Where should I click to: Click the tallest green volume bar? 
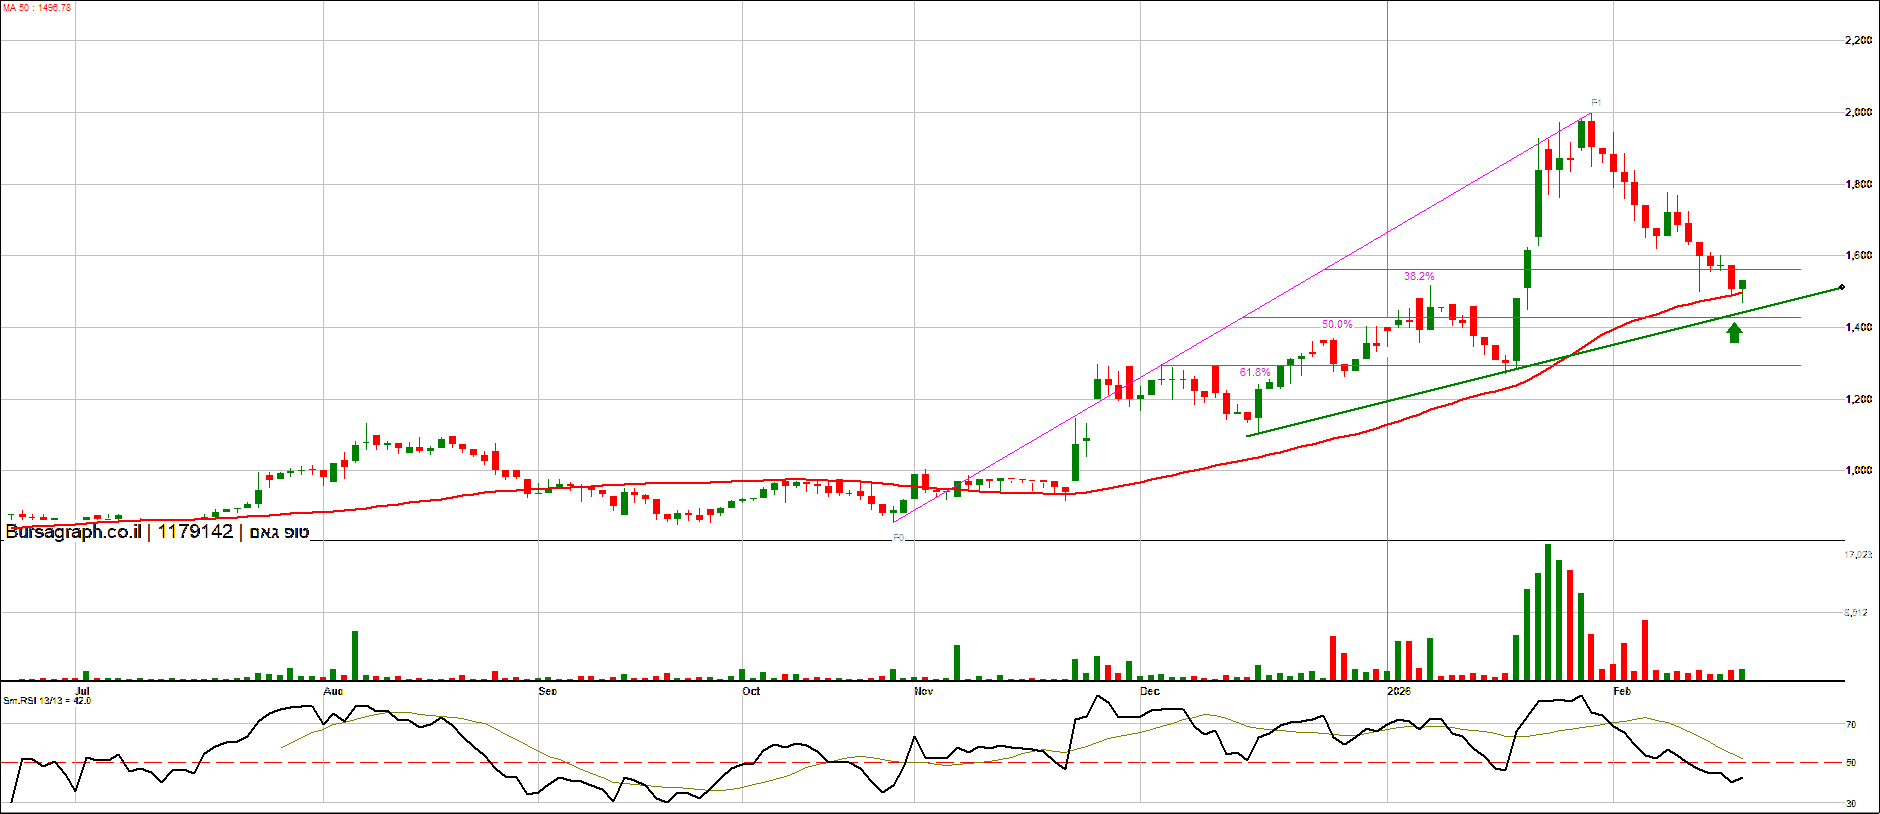[x=1548, y=612]
